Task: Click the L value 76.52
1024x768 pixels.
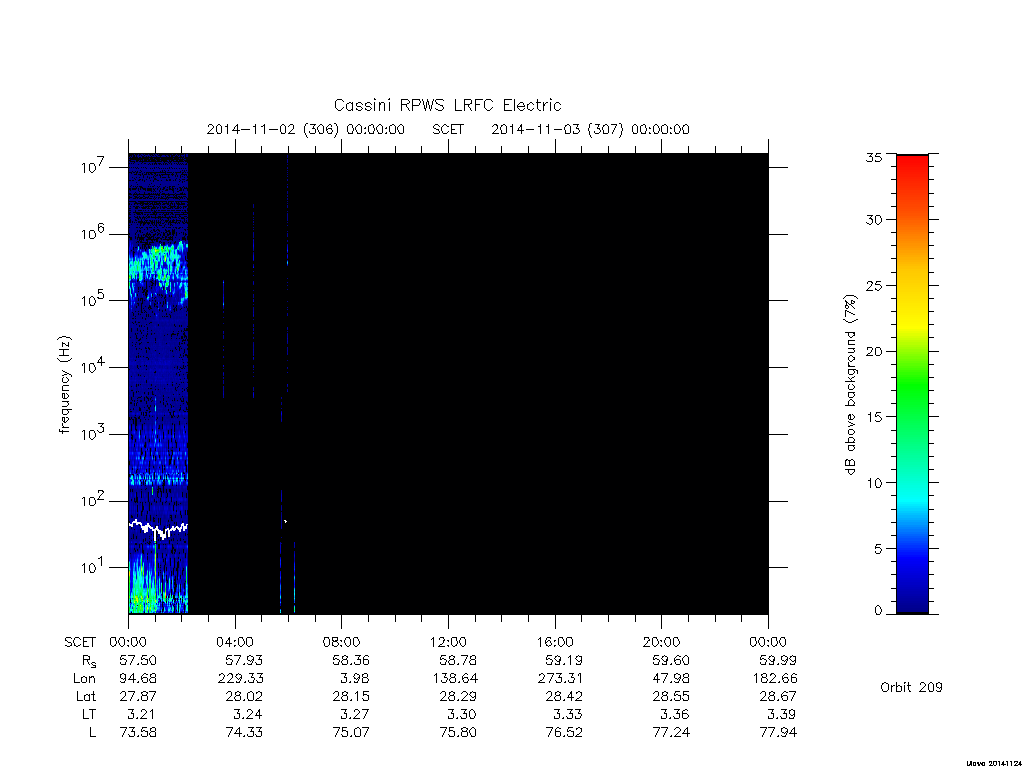Action: [x=564, y=732]
